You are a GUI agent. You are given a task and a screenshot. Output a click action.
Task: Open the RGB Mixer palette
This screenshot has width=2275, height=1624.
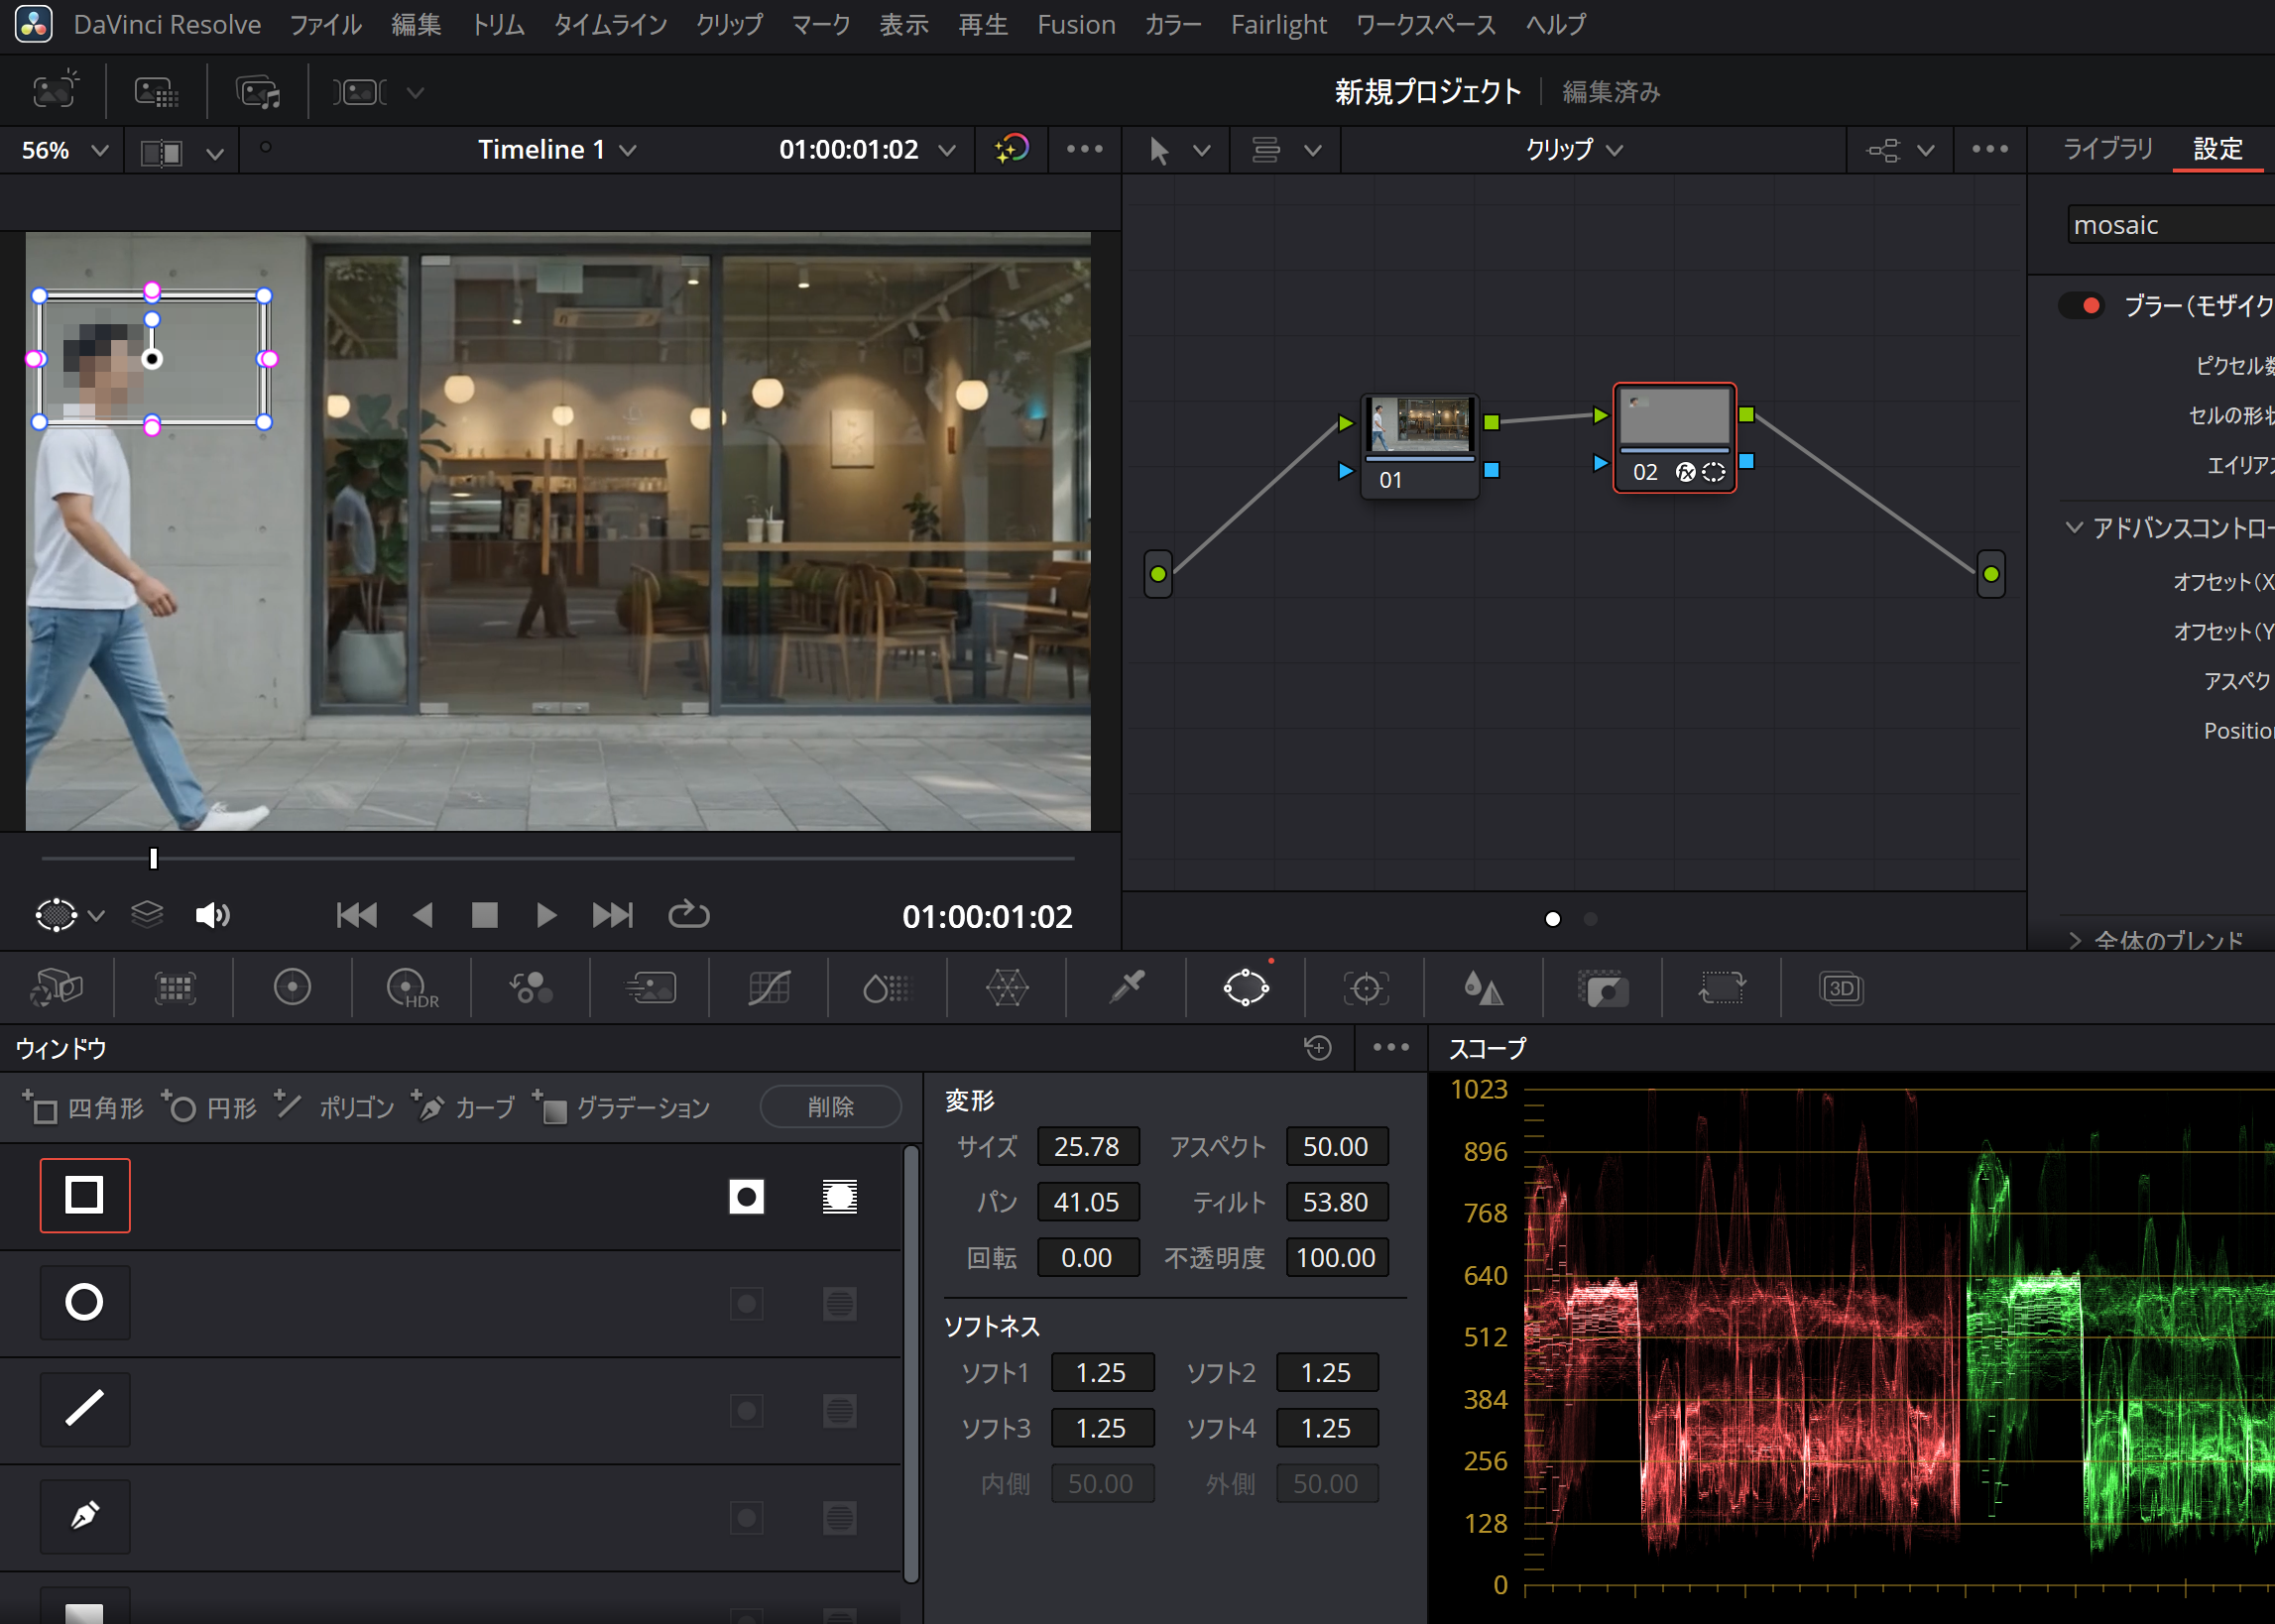click(530, 988)
